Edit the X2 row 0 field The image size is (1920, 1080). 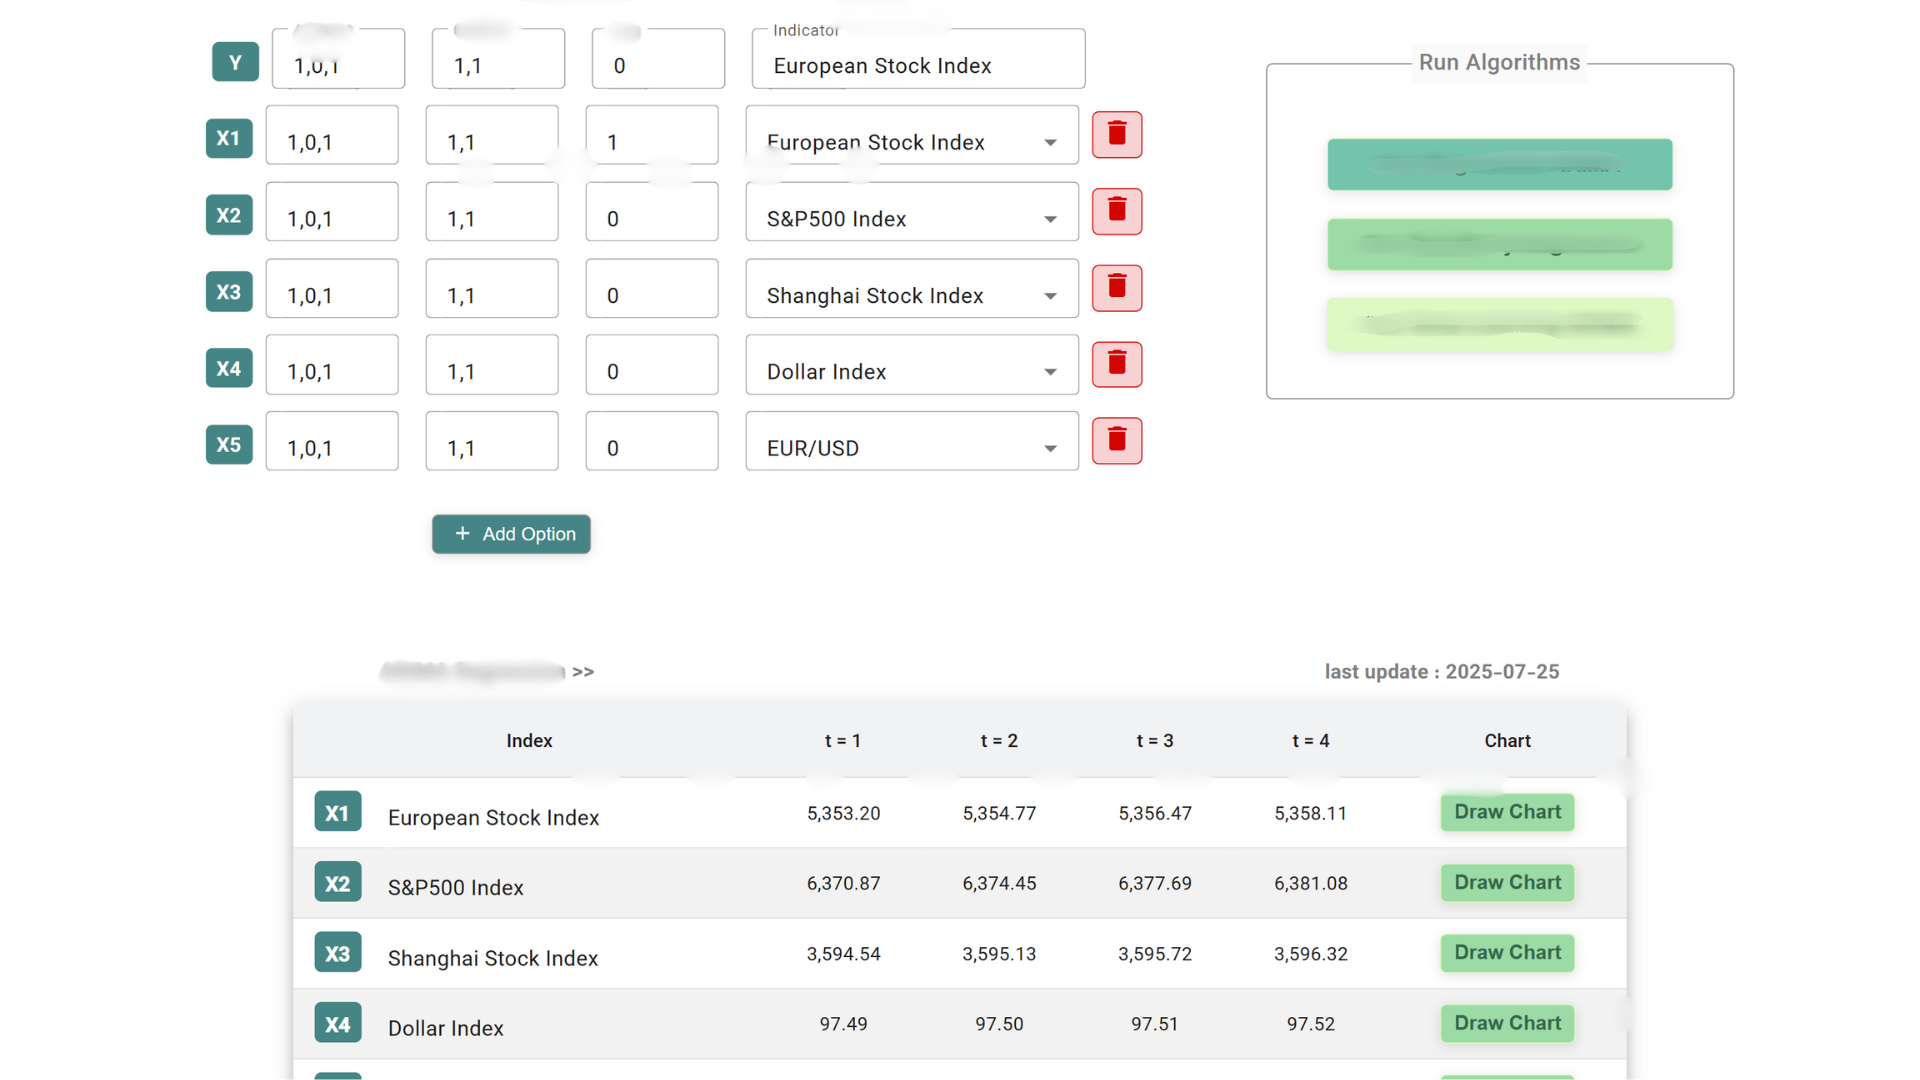[x=652, y=211]
